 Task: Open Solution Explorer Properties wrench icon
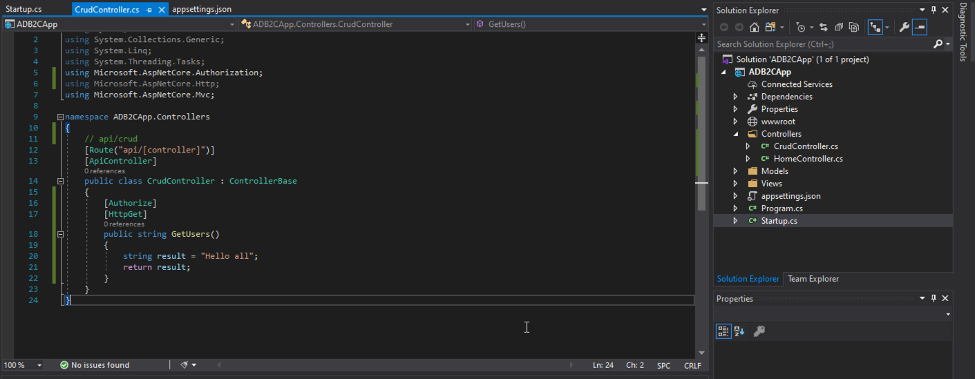pyautogui.click(x=903, y=27)
